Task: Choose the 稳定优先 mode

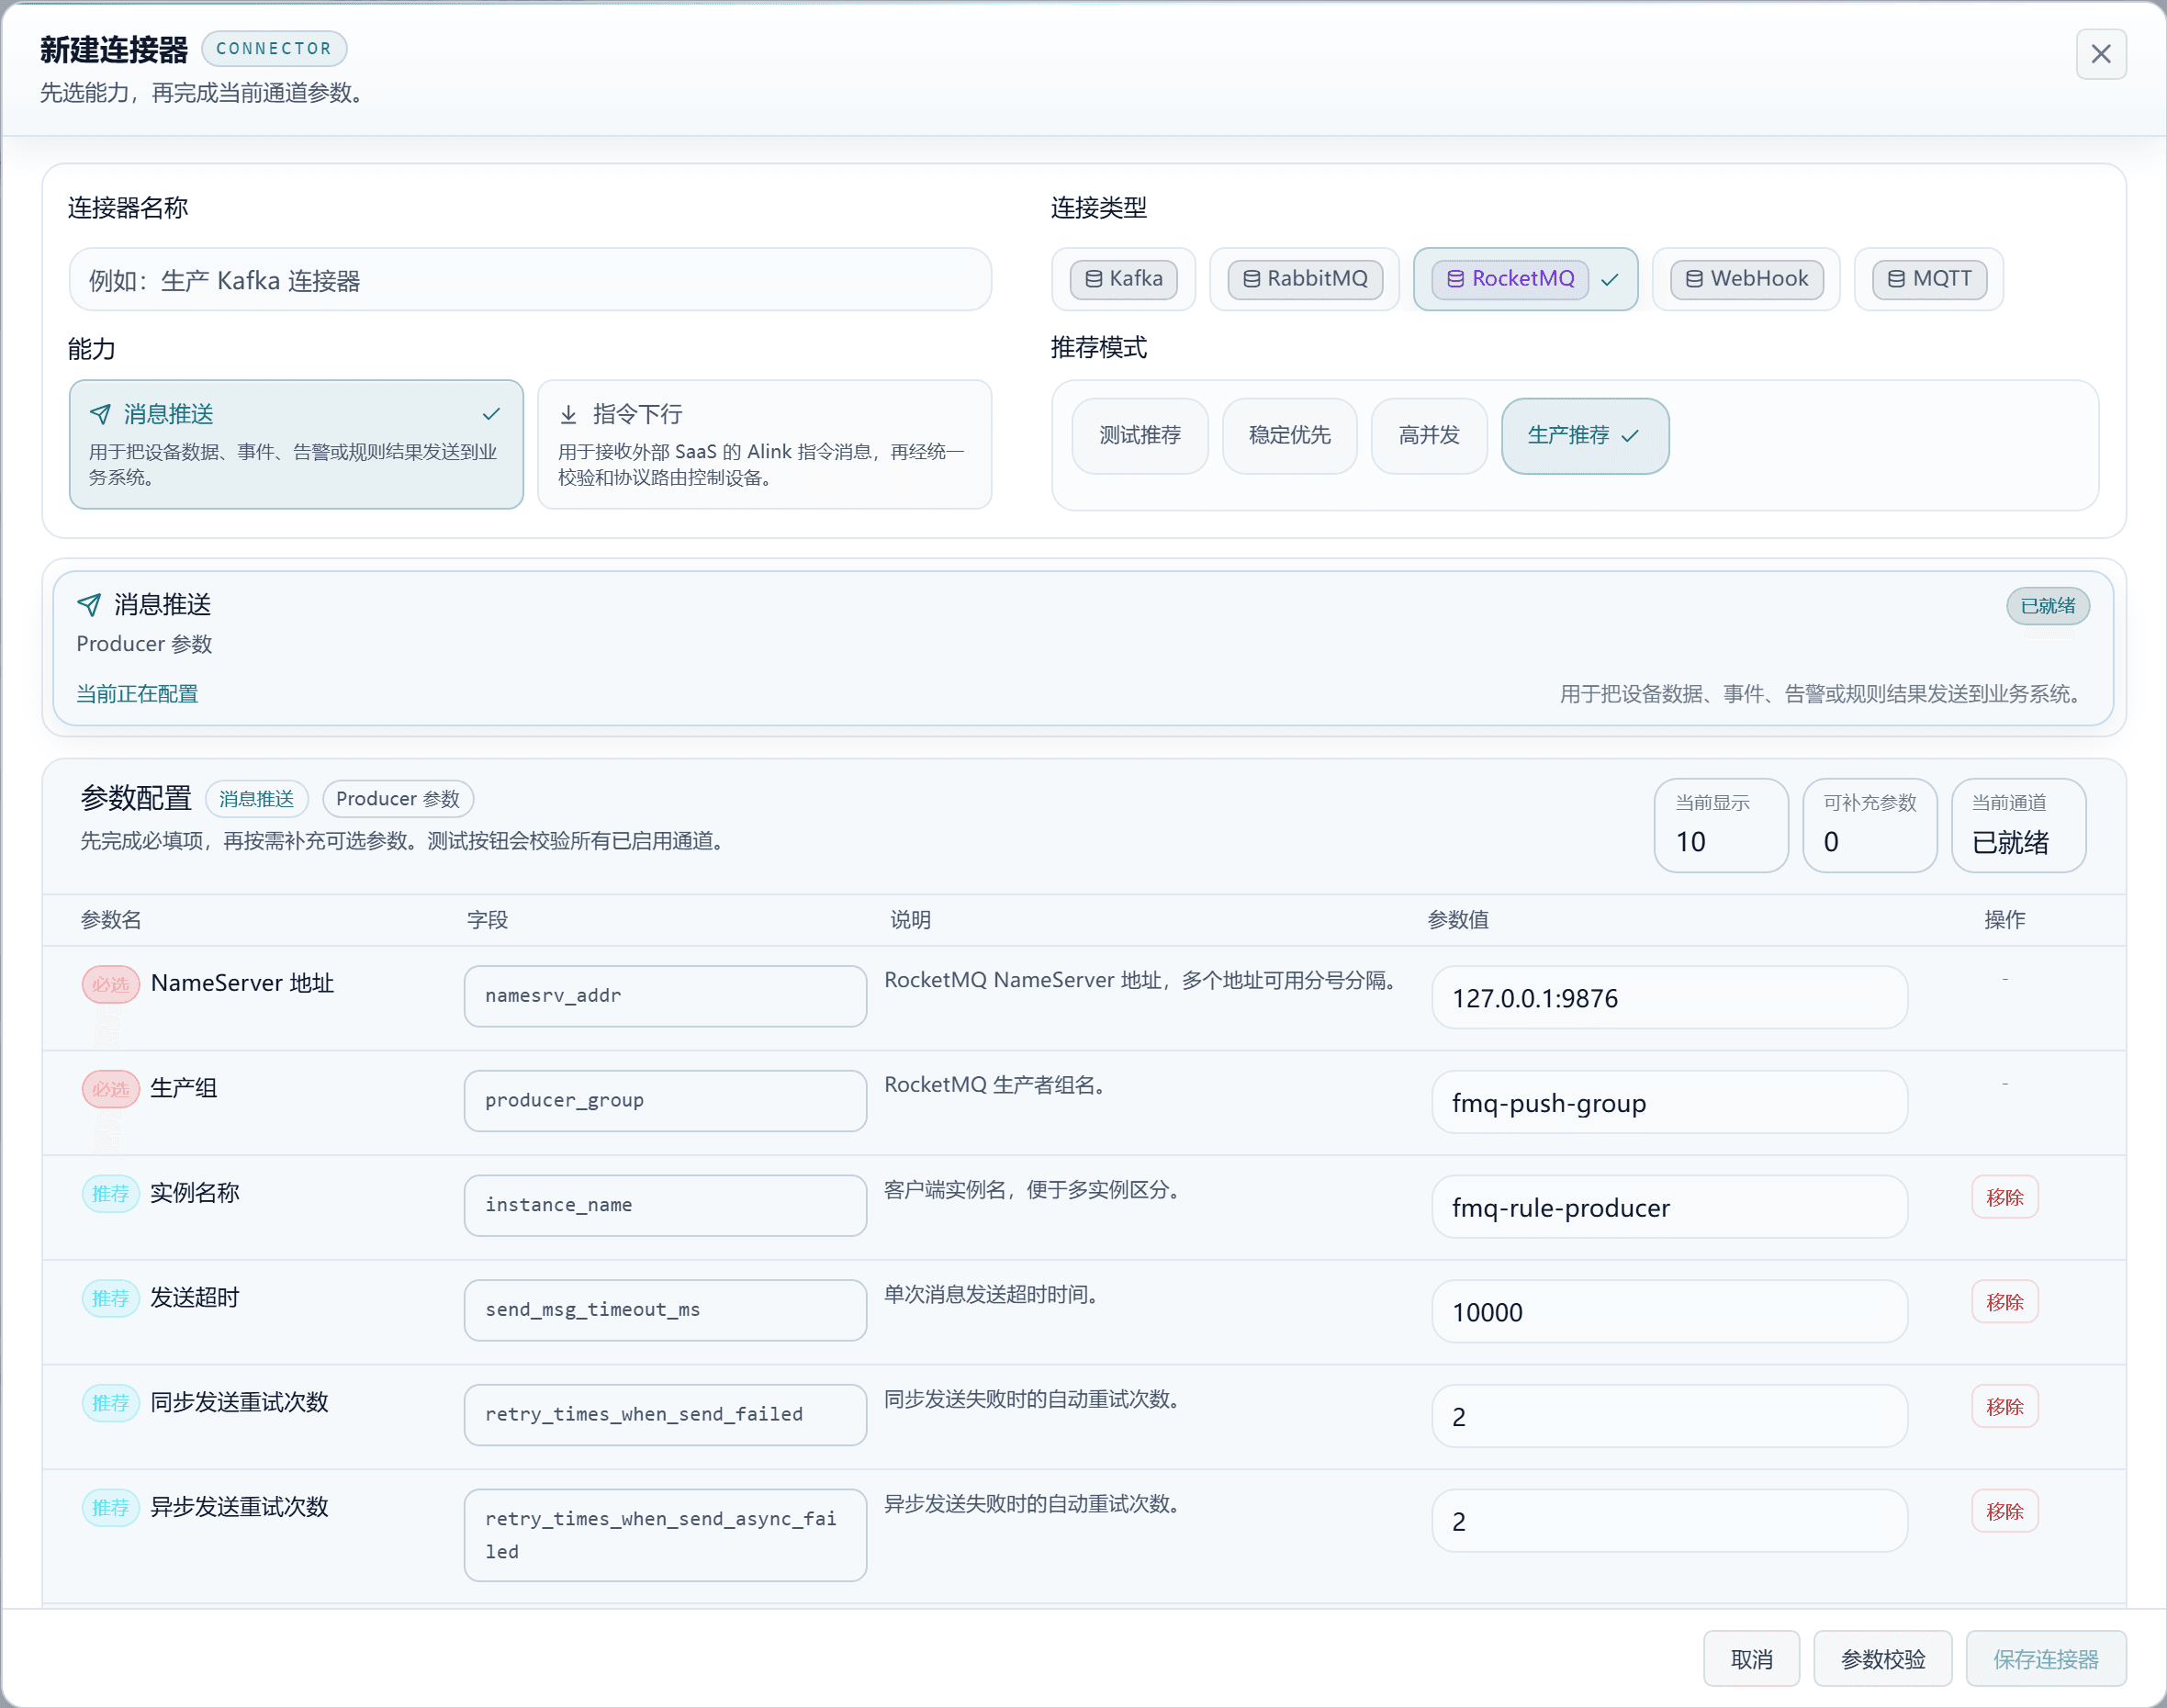Action: (1289, 436)
